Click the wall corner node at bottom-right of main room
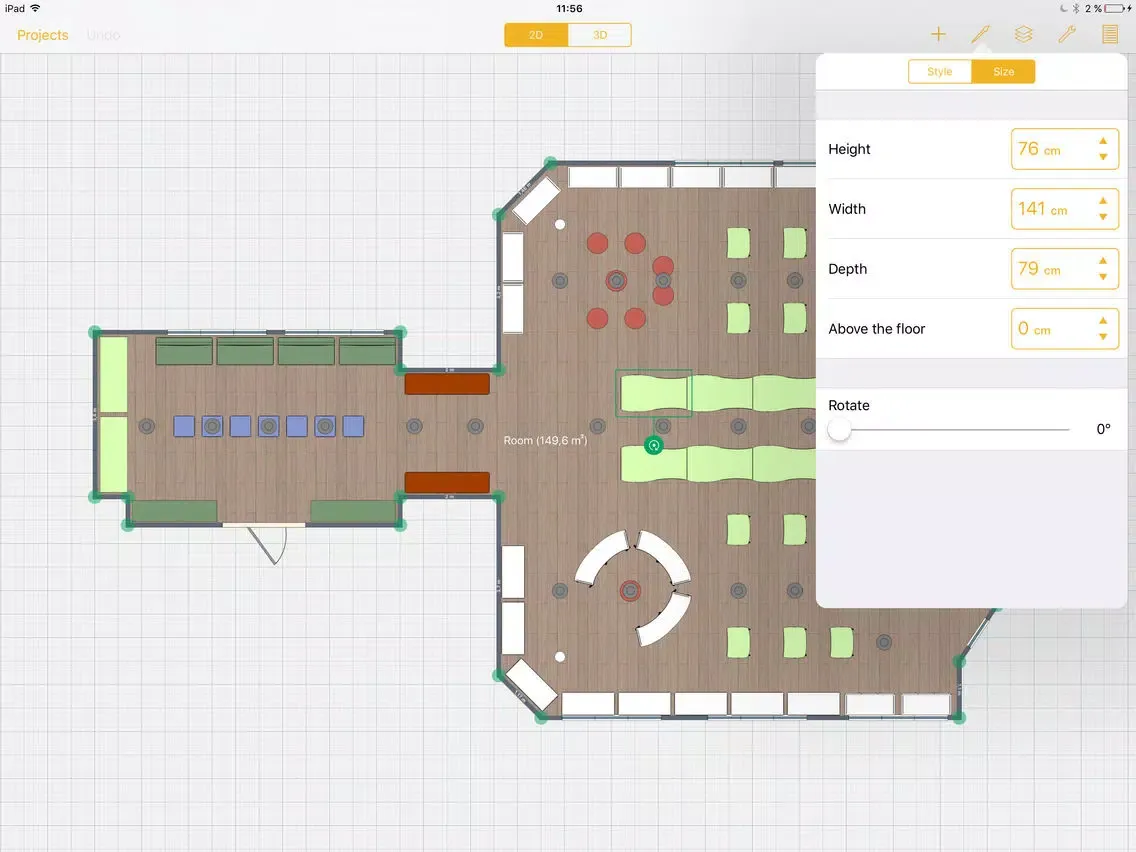The height and width of the screenshot is (852, 1136). click(958, 718)
